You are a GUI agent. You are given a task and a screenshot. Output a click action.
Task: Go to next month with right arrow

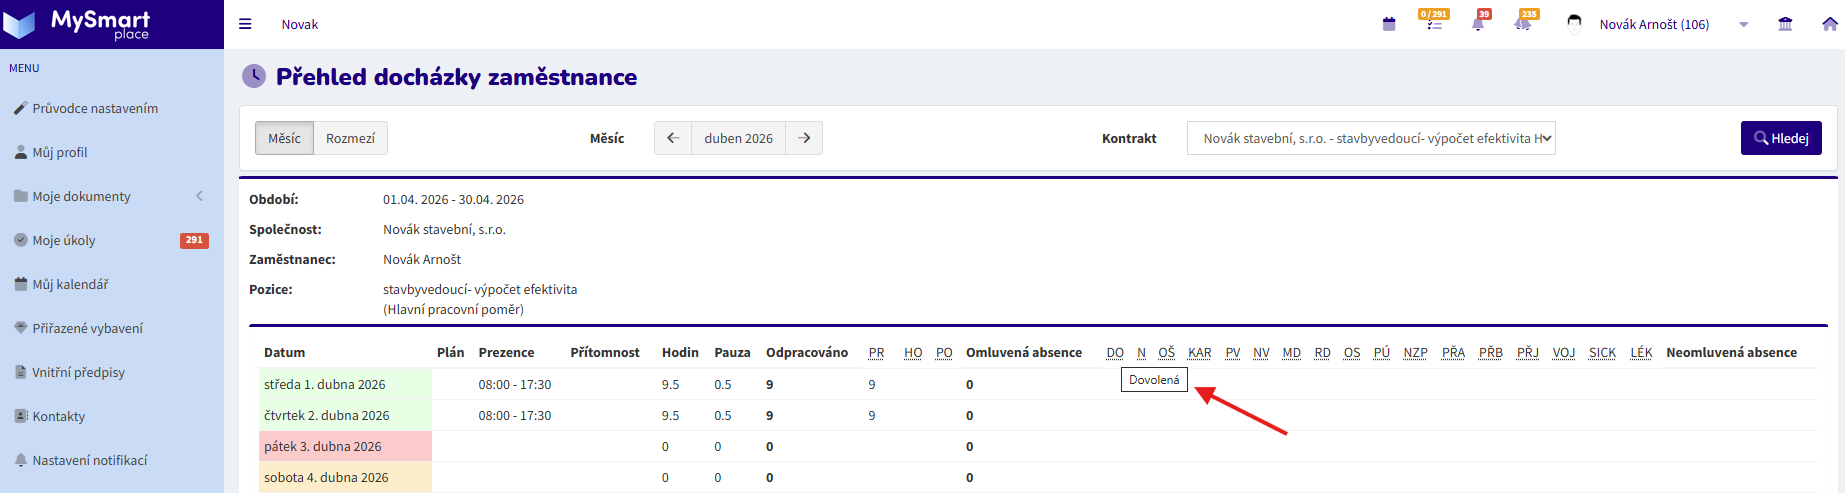tap(804, 138)
